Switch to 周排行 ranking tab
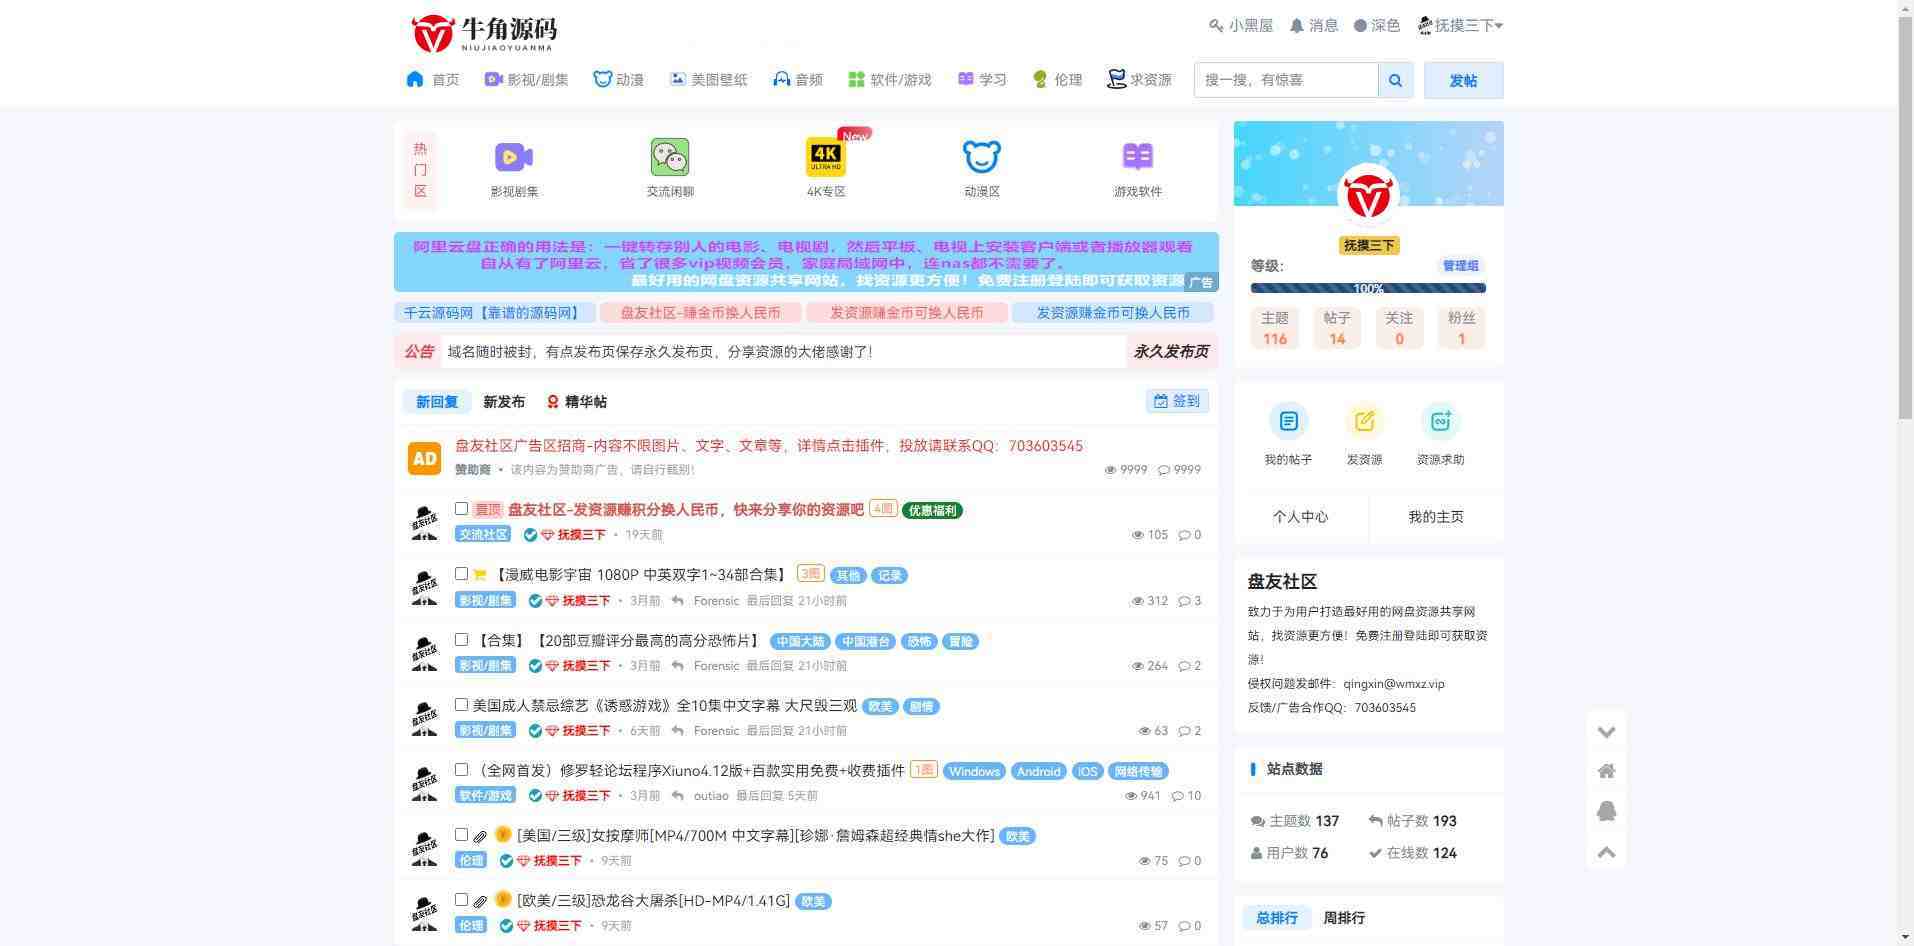 (x=1344, y=918)
